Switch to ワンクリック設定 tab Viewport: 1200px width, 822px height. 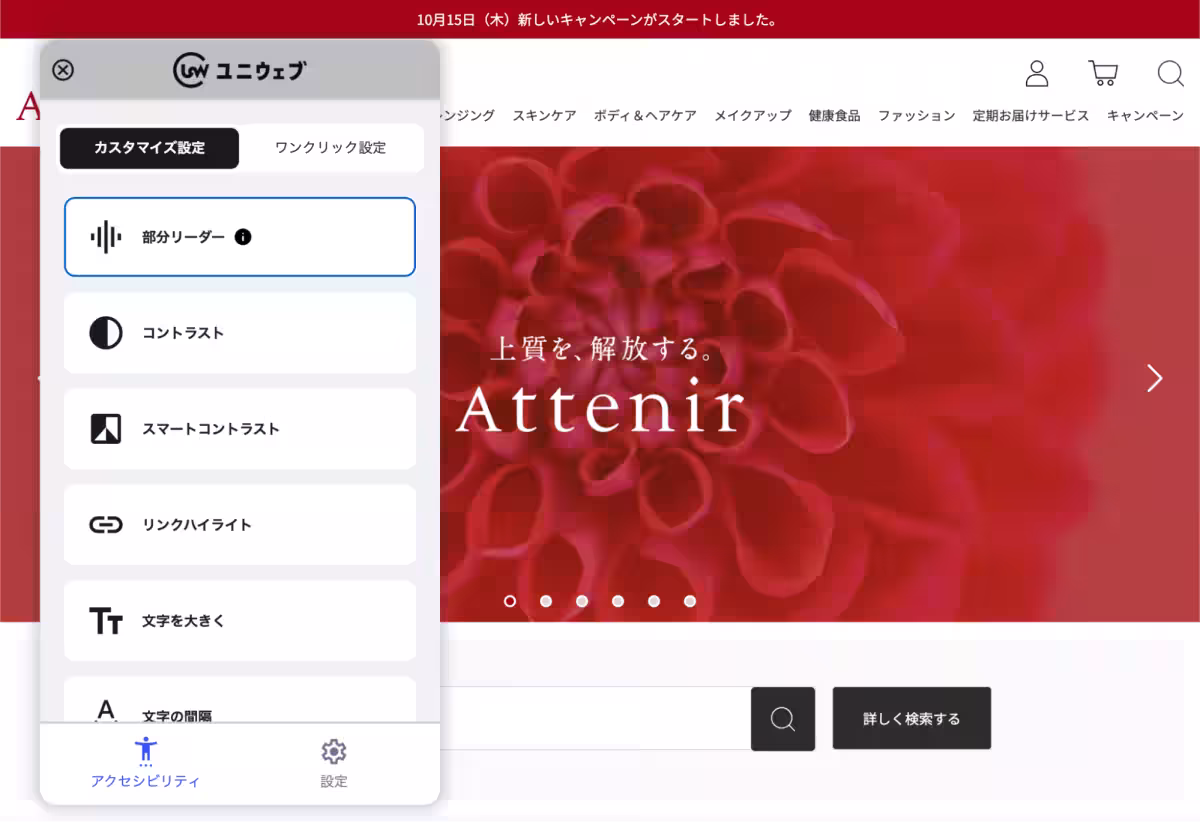(x=330, y=148)
